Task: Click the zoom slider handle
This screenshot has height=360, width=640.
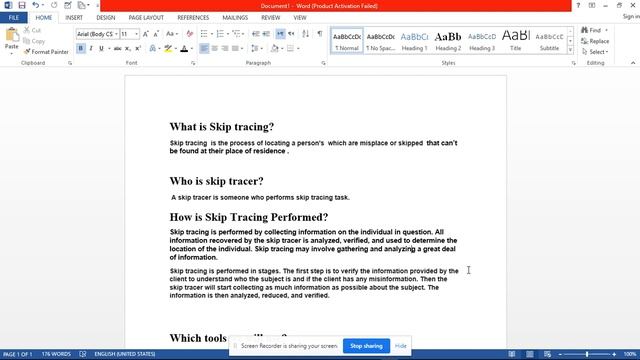Action: click(x=587, y=354)
